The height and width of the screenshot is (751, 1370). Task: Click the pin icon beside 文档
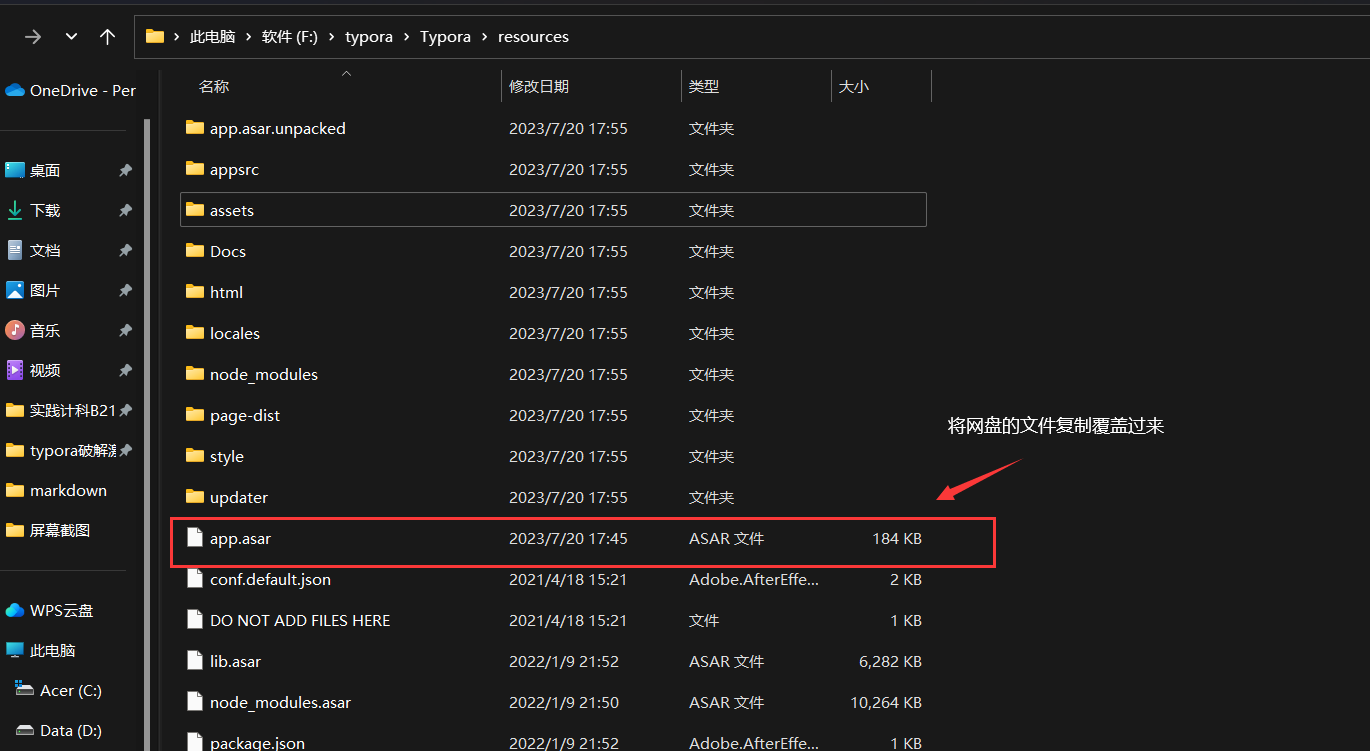125,250
